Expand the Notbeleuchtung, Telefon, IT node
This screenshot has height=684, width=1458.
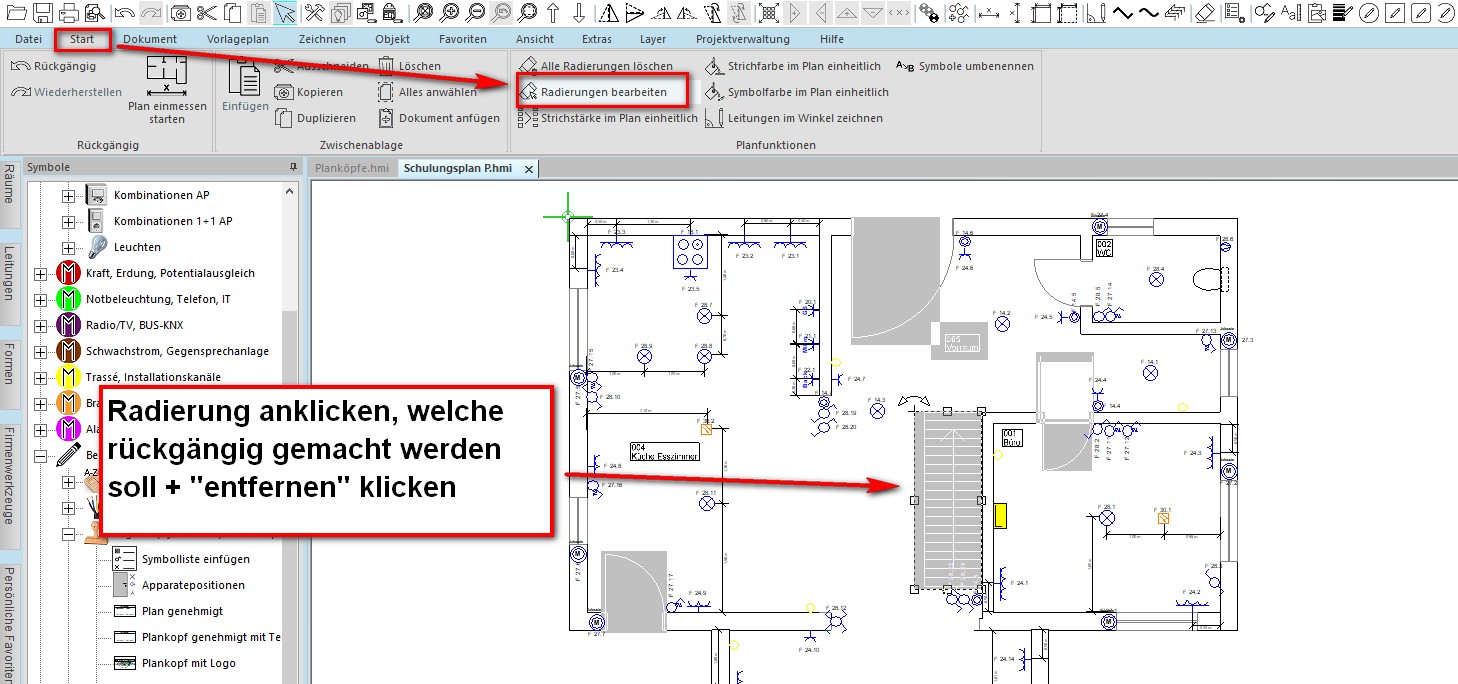40,299
